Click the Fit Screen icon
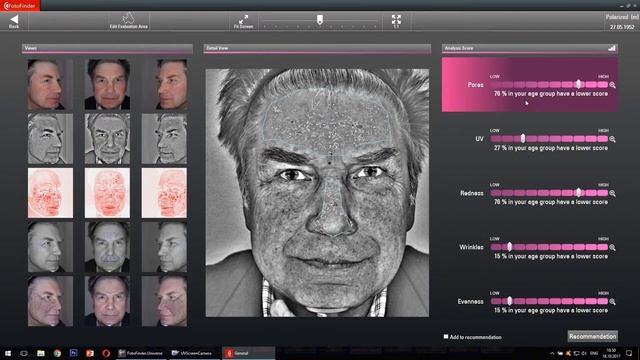Screen dimensions: 640x360 click(x=243, y=21)
